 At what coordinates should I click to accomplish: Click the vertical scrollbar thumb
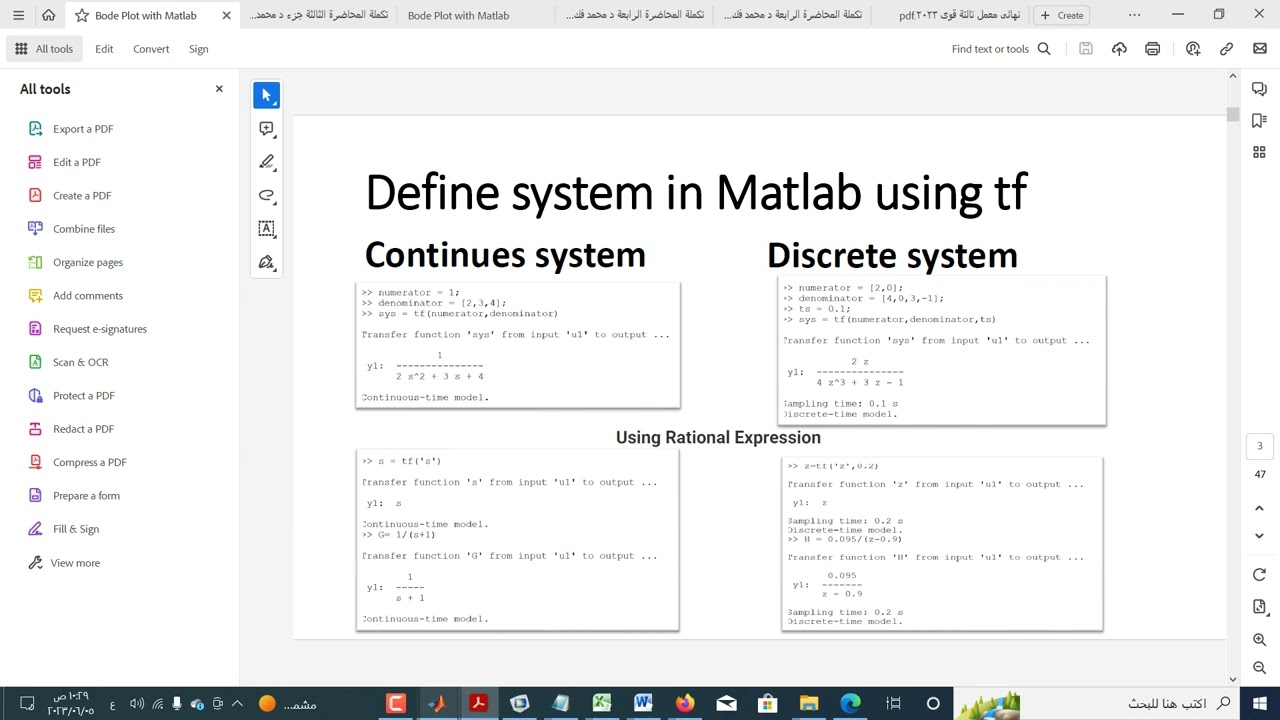pos(1232,115)
